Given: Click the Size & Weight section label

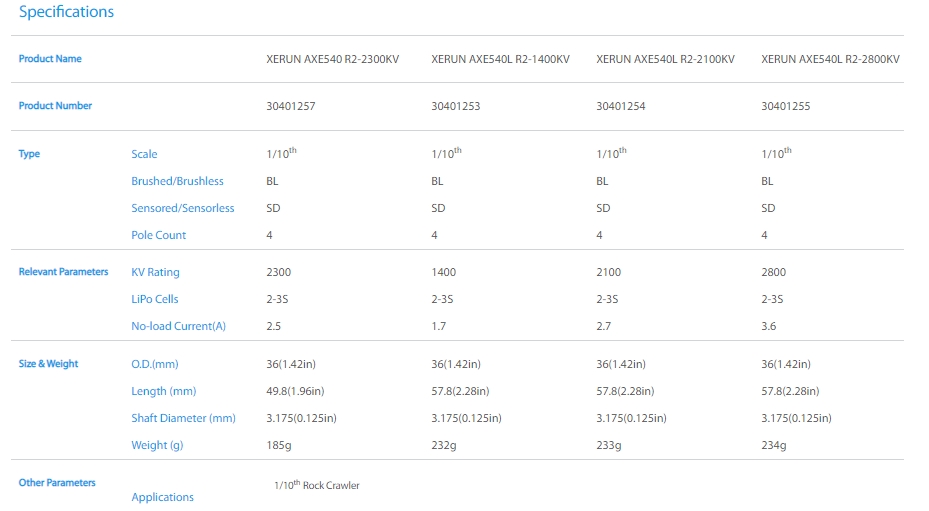Looking at the screenshot, I should pos(48,364).
